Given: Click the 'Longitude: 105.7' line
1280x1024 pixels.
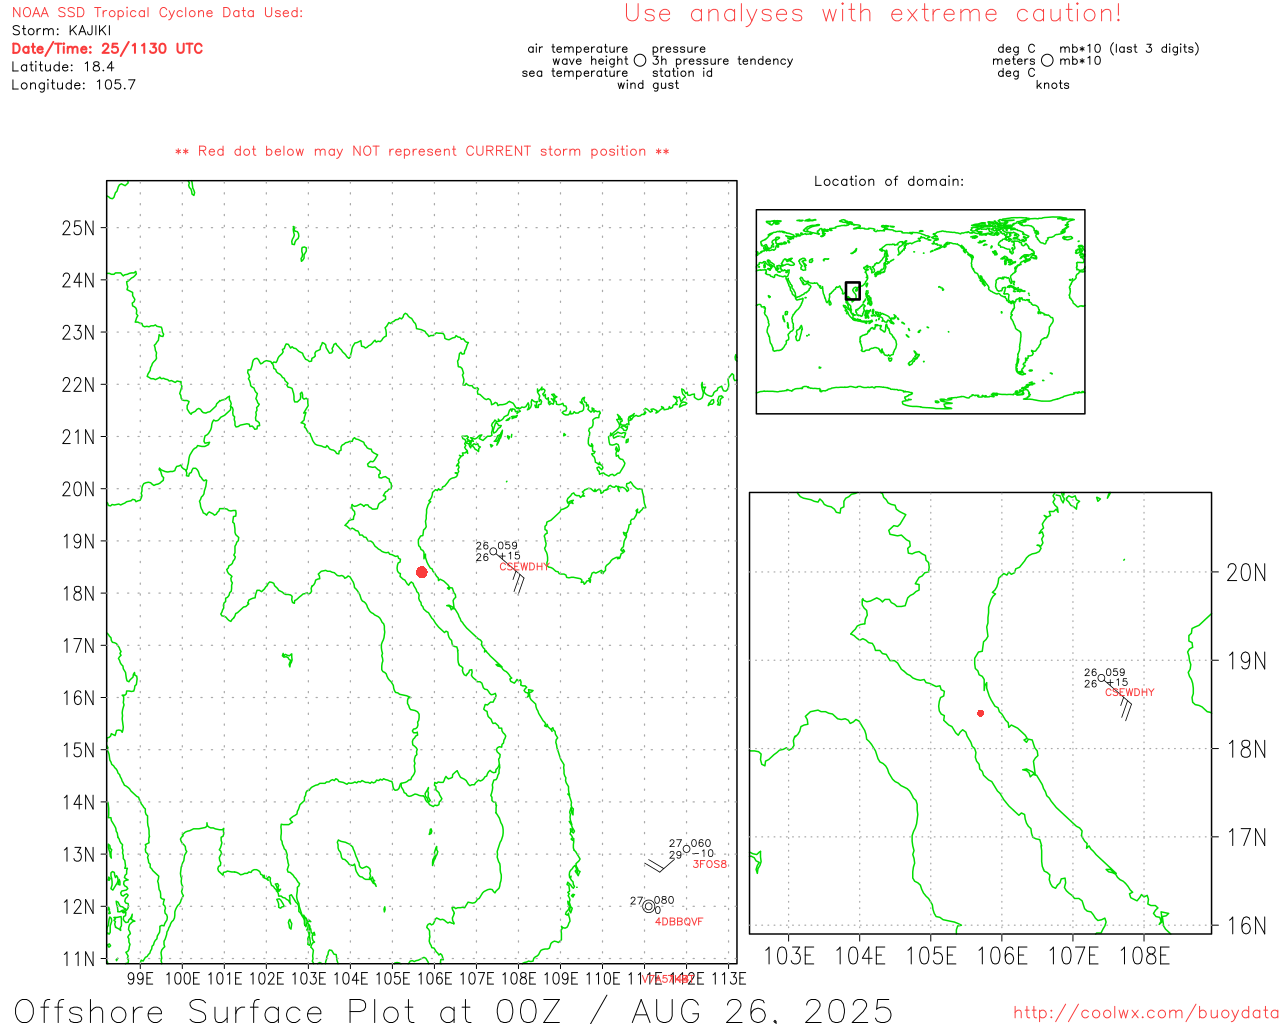Looking at the screenshot, I should click(x=73, y=85).
